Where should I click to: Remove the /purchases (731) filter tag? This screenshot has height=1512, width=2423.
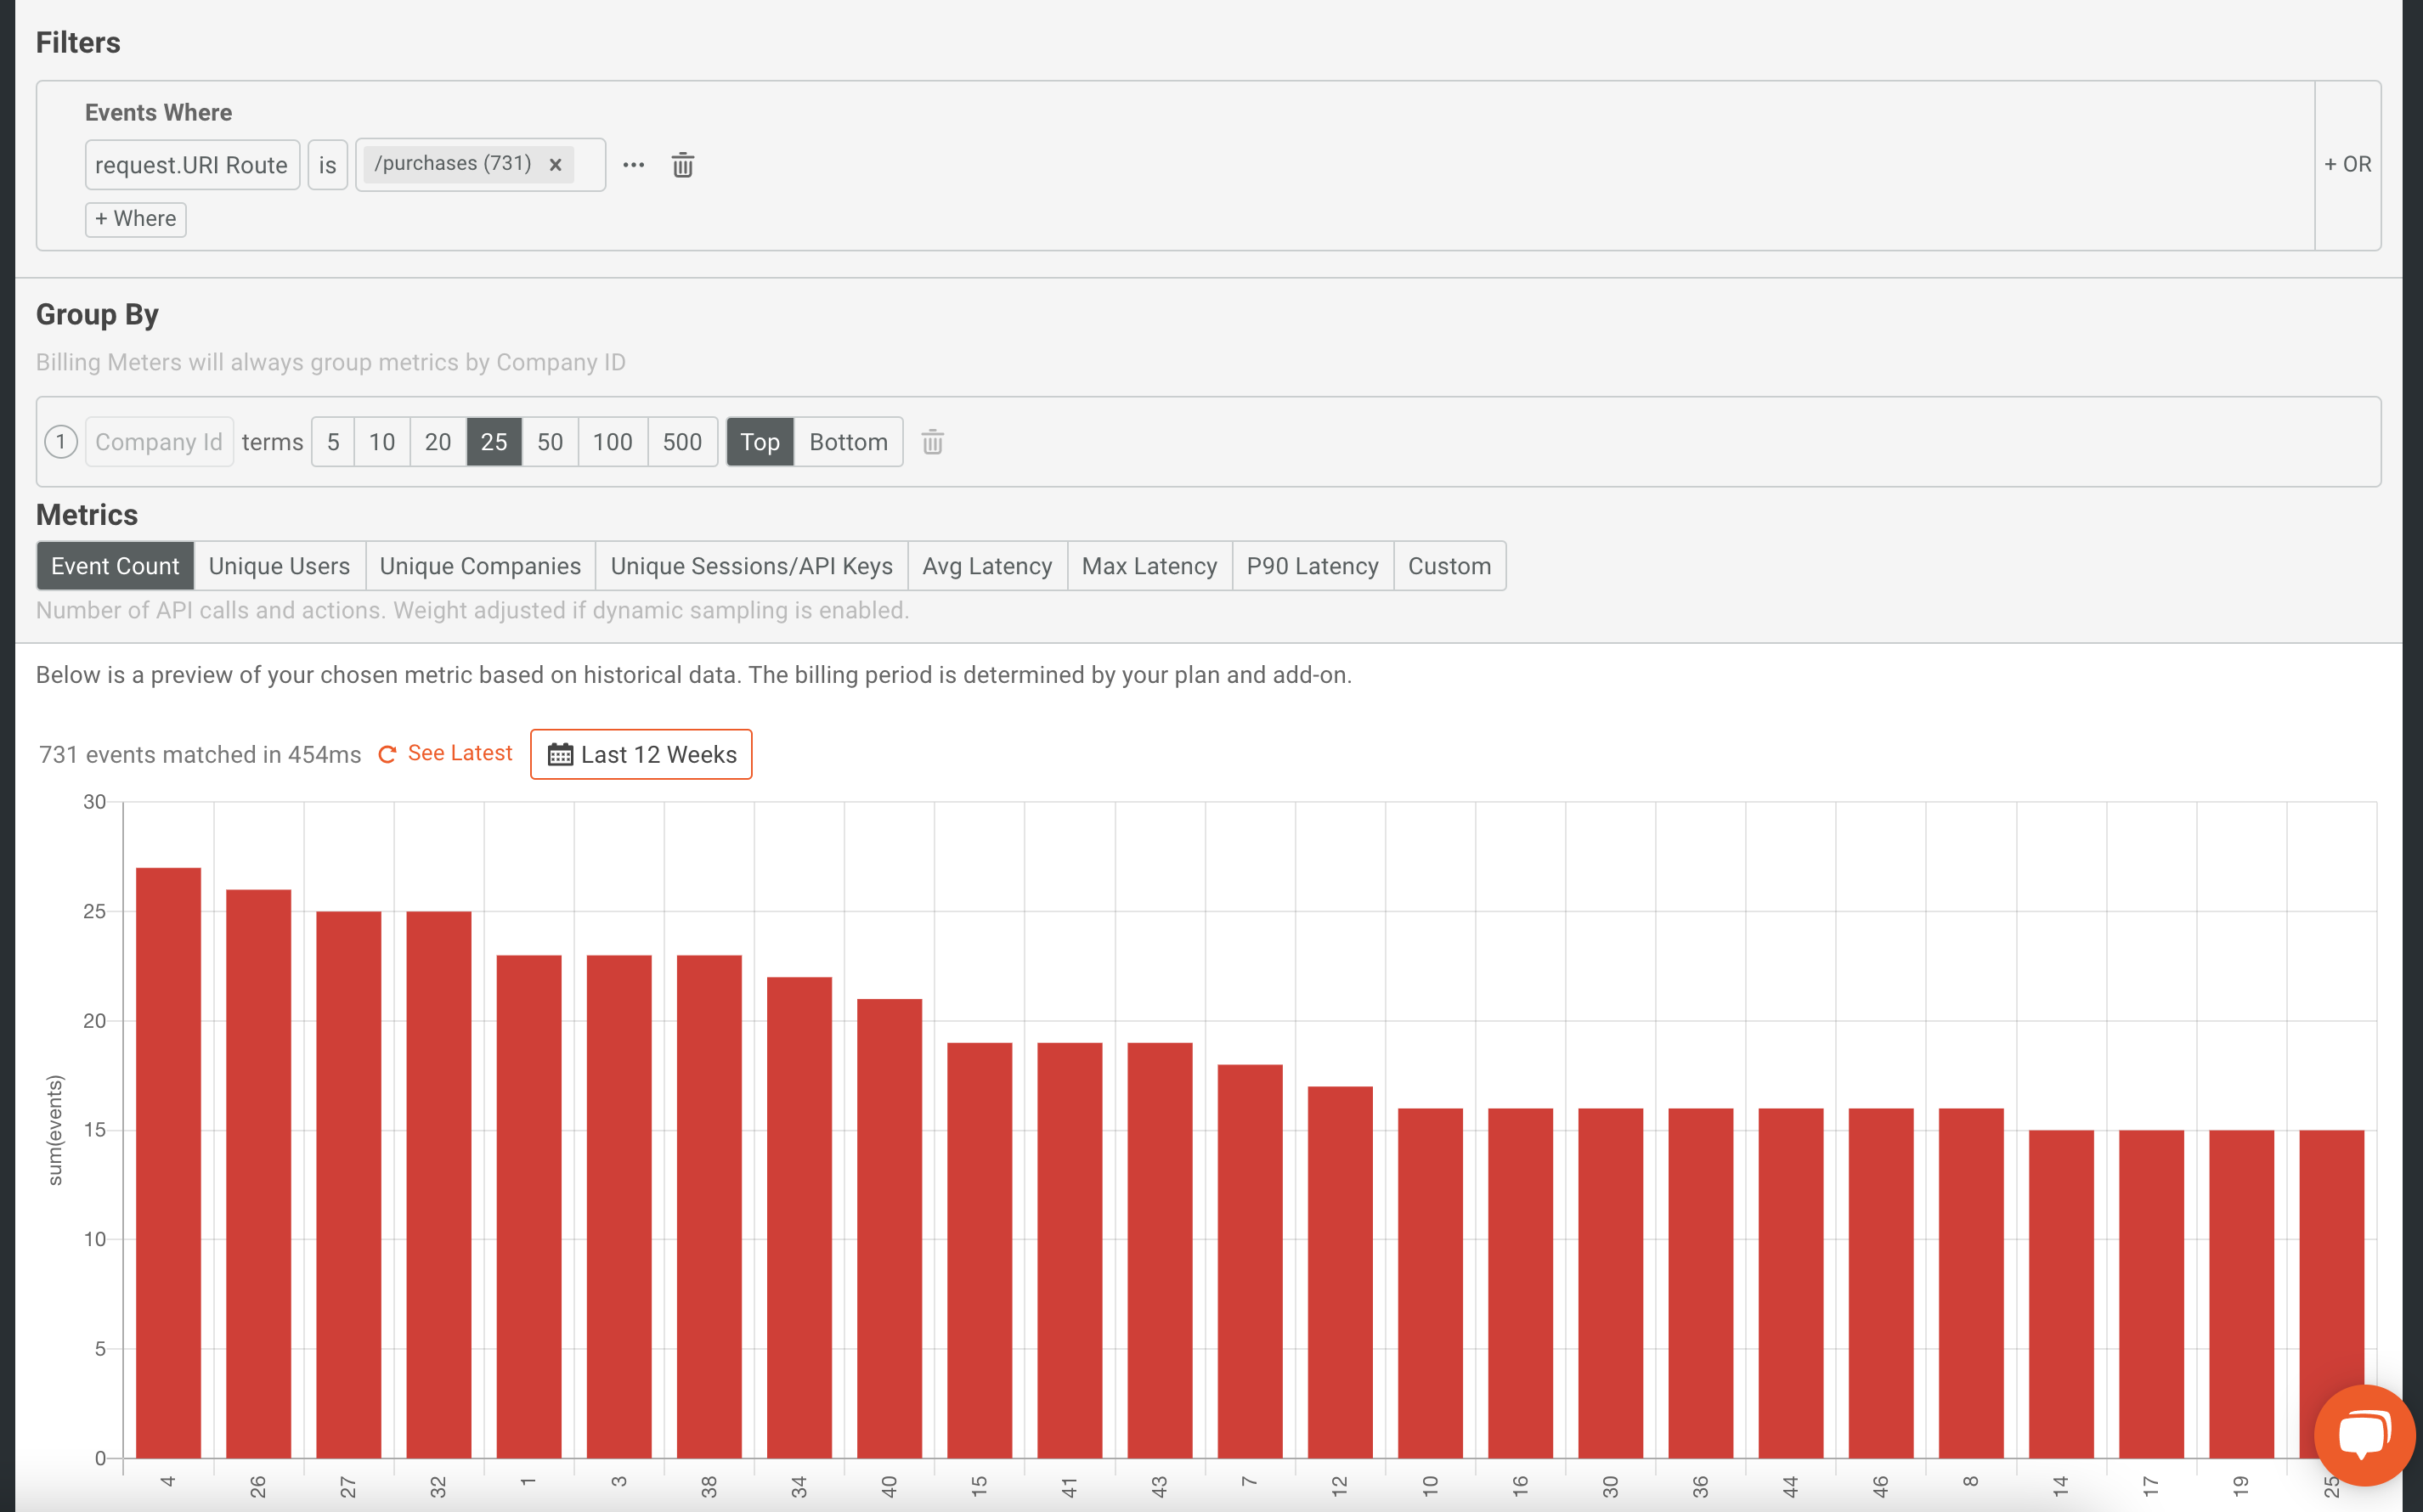(x=555, y=165)
